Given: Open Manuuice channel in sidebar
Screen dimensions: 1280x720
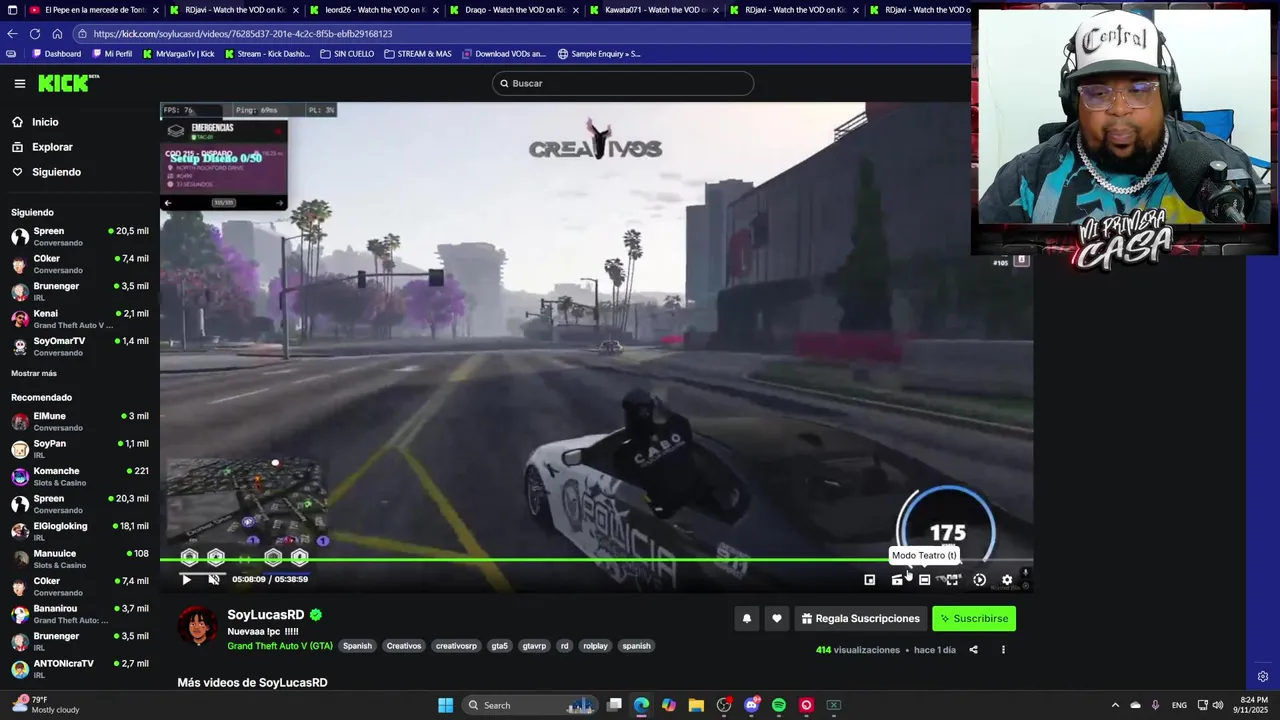Looking at the screenshot, I should coord(80,558).
